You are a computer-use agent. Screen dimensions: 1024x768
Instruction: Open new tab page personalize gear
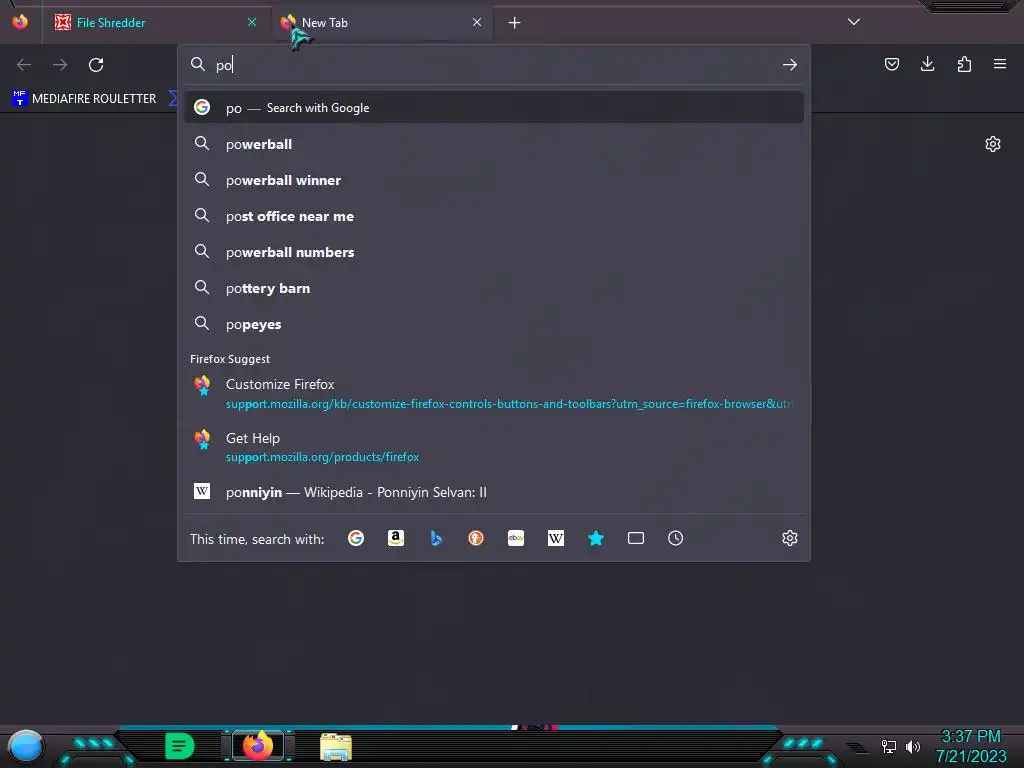point(993,144)
